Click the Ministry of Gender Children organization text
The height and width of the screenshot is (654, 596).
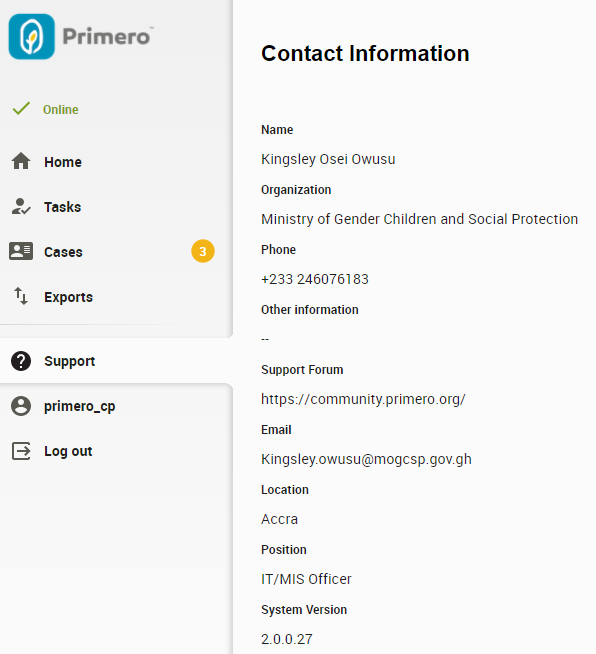tap(420, 219)
